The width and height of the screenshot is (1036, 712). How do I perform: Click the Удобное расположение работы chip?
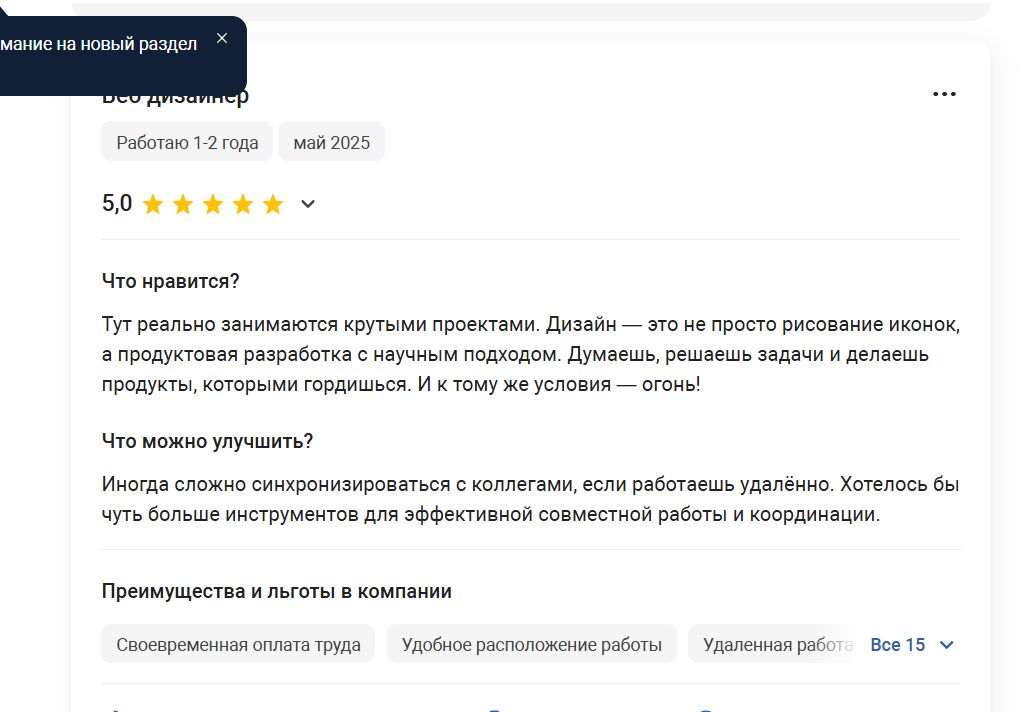coord(532,644)
